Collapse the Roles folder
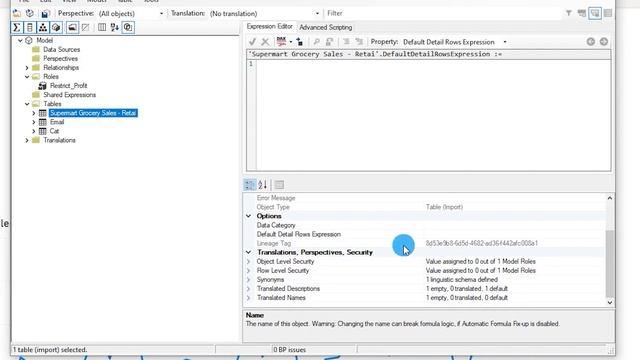Image resolution: width=640 pixels, height=360 pixels. (27, 77)
